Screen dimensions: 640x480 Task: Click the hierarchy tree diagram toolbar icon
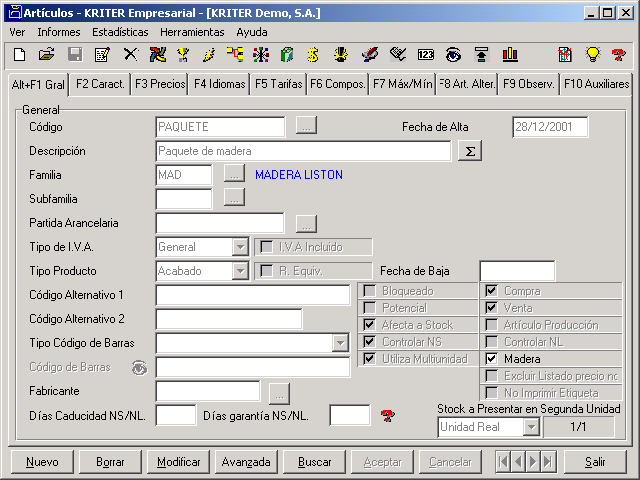point(235,54)
